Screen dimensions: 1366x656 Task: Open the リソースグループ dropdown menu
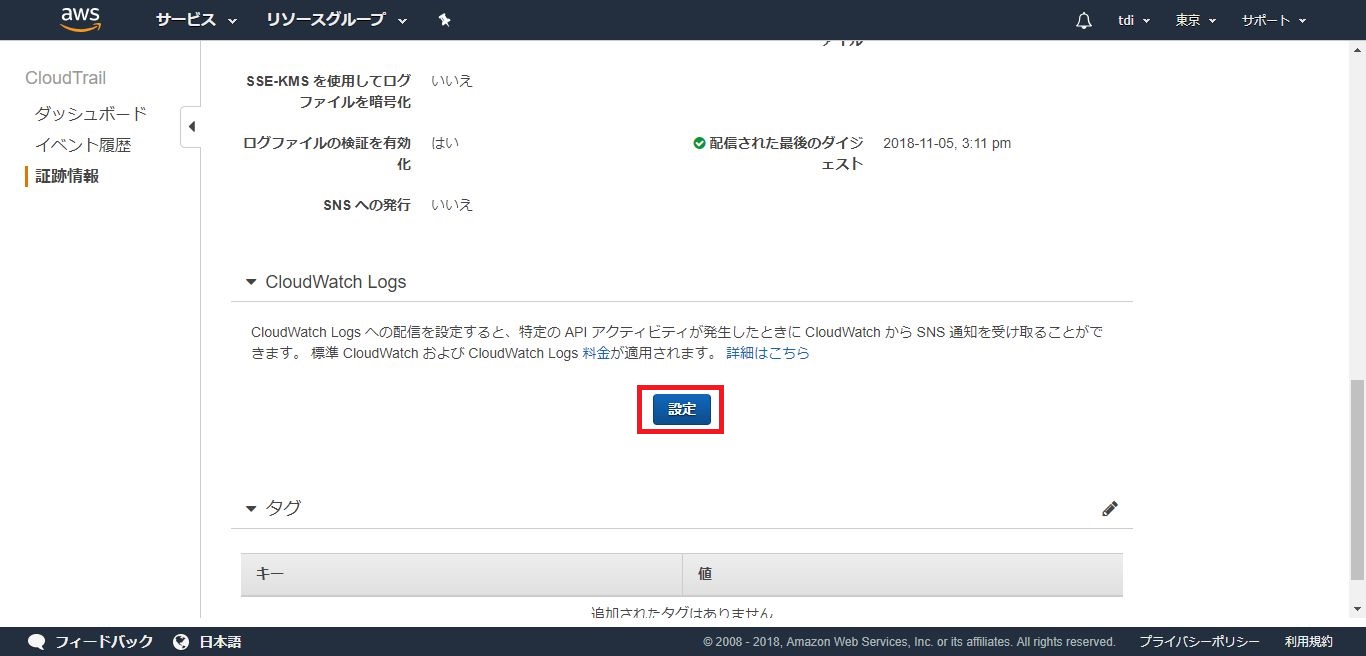[337, 20]
